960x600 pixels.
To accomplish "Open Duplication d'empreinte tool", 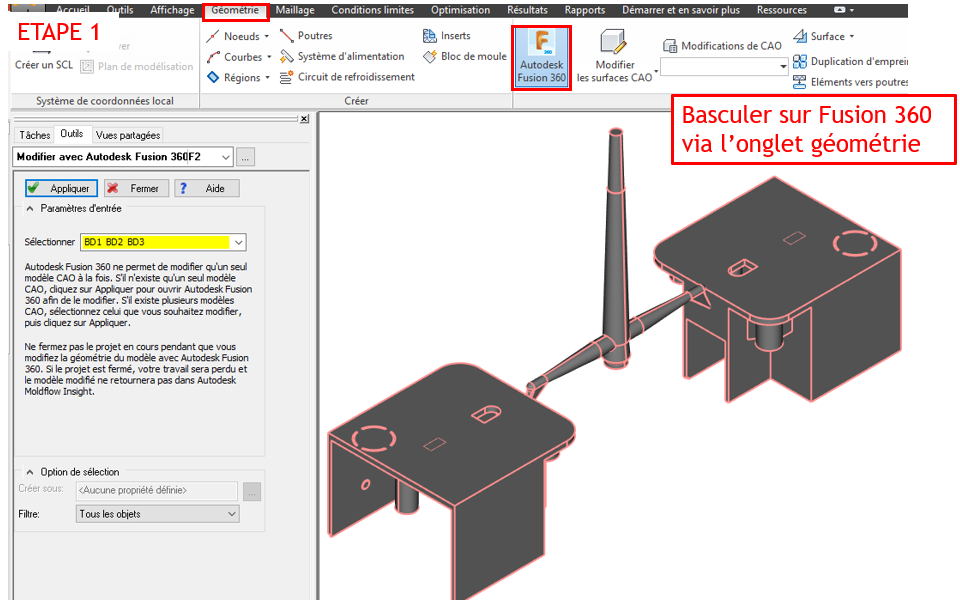I will click(x=850, y=61).
